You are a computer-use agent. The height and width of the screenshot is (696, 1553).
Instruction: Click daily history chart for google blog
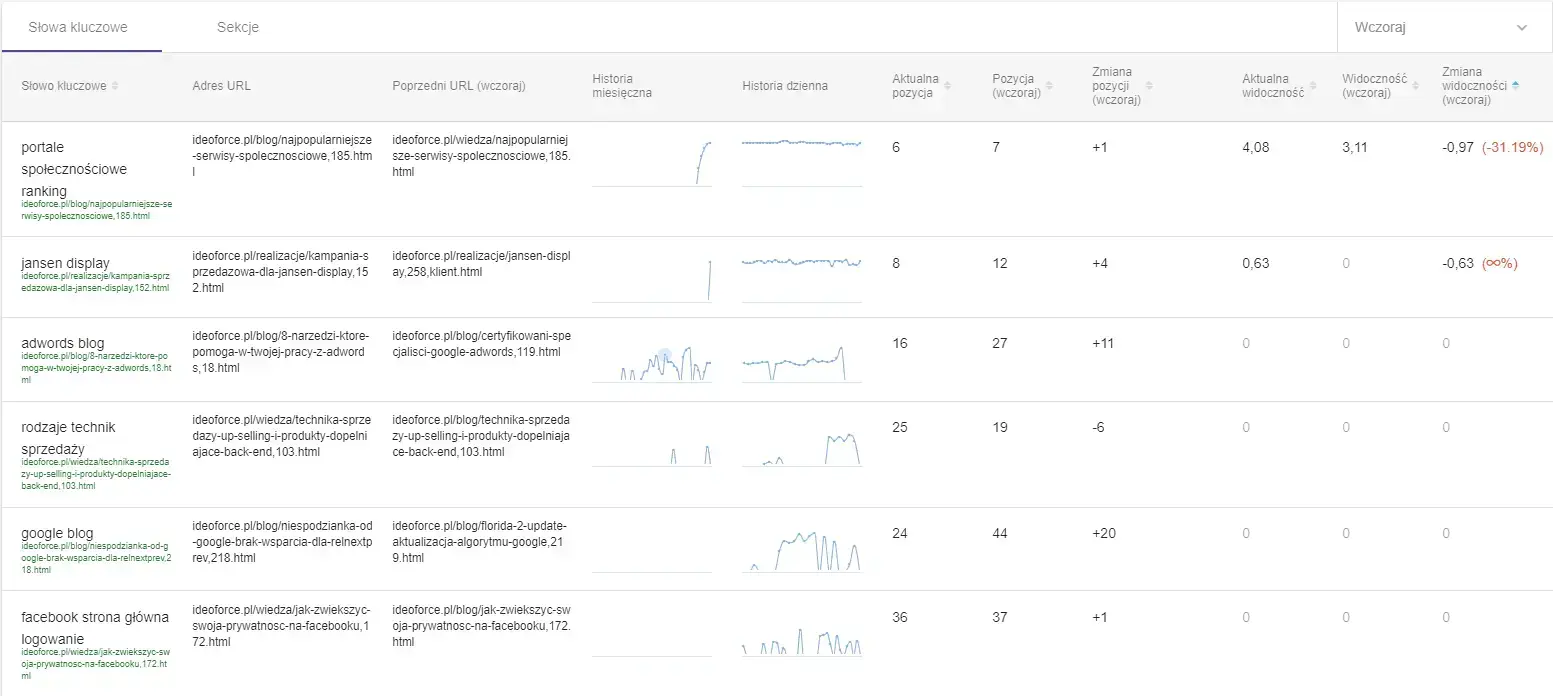801,550
